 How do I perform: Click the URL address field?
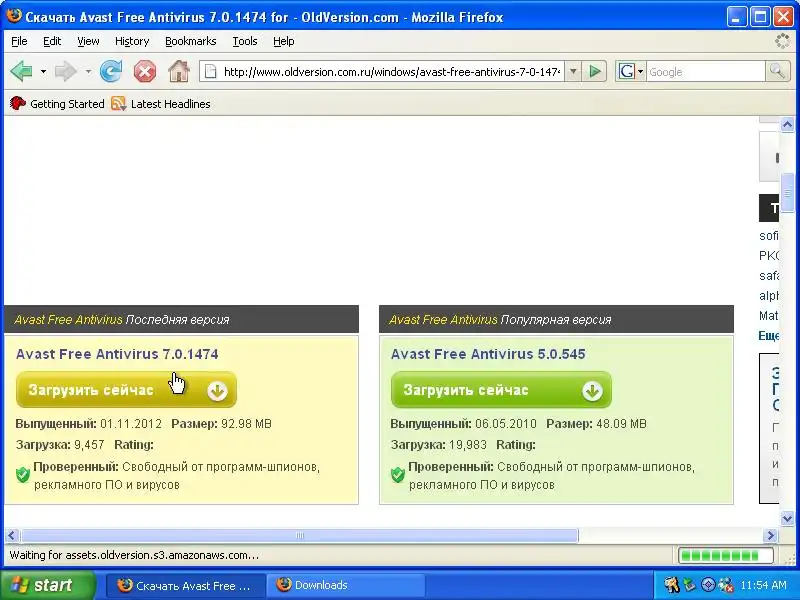click(x=392, y=72)
